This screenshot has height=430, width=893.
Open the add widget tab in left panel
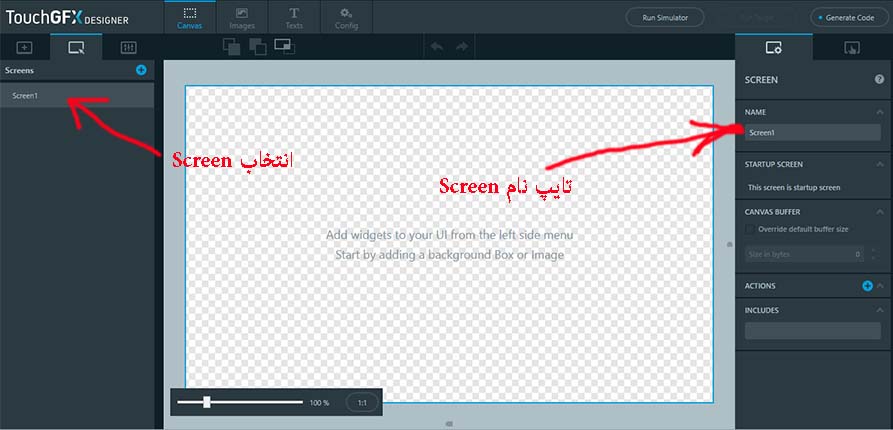[25, 47]
